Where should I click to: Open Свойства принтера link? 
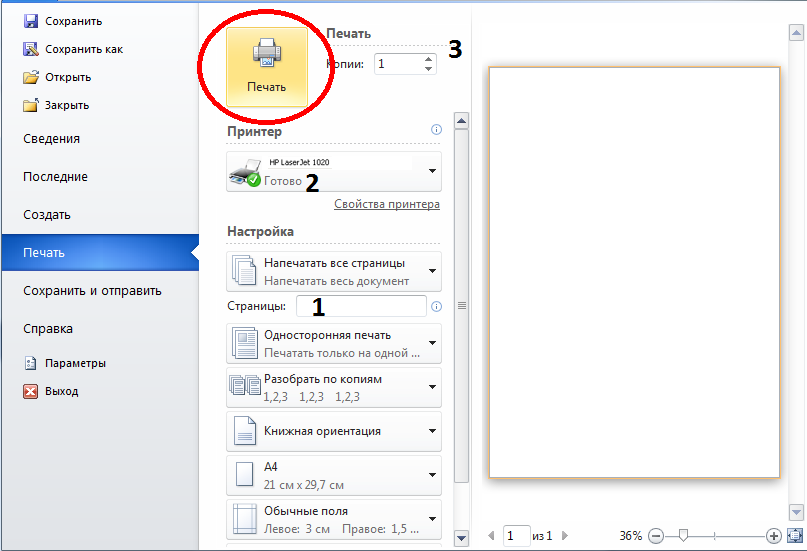pyautogui.click(x=387, y=204)
